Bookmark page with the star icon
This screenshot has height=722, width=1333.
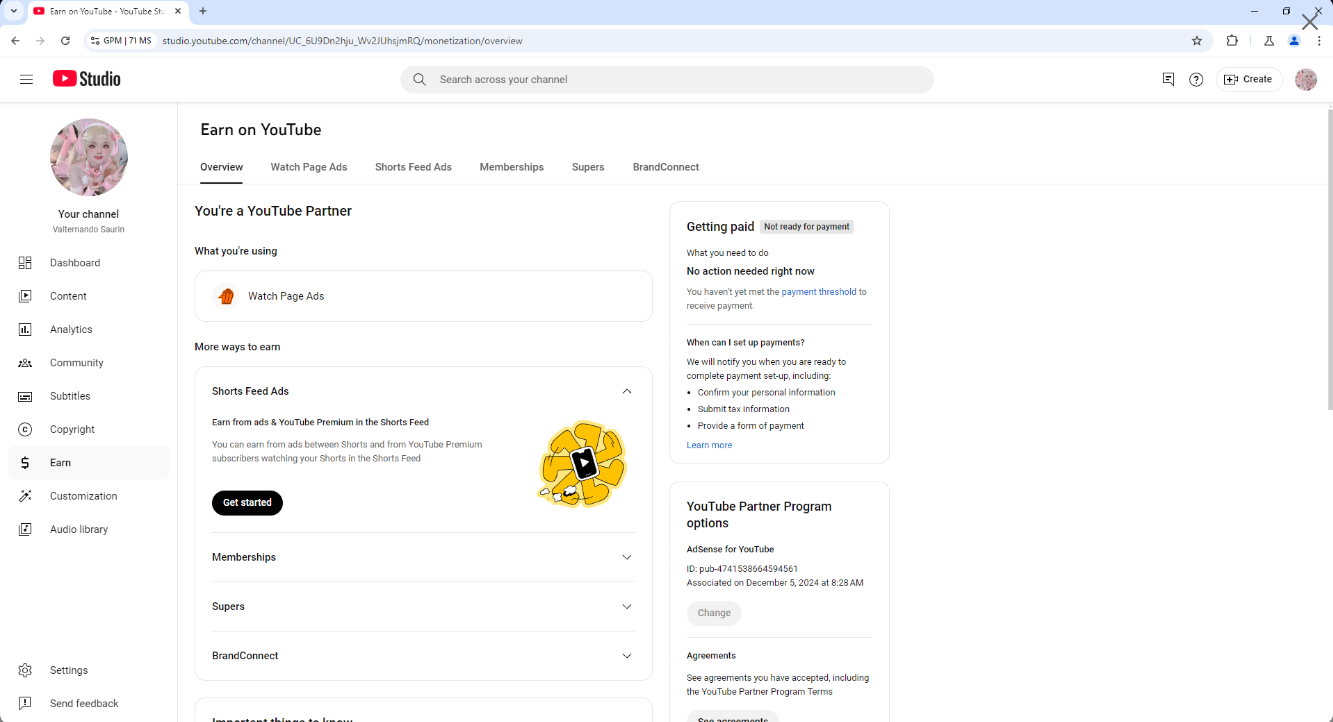(1197, 41)
